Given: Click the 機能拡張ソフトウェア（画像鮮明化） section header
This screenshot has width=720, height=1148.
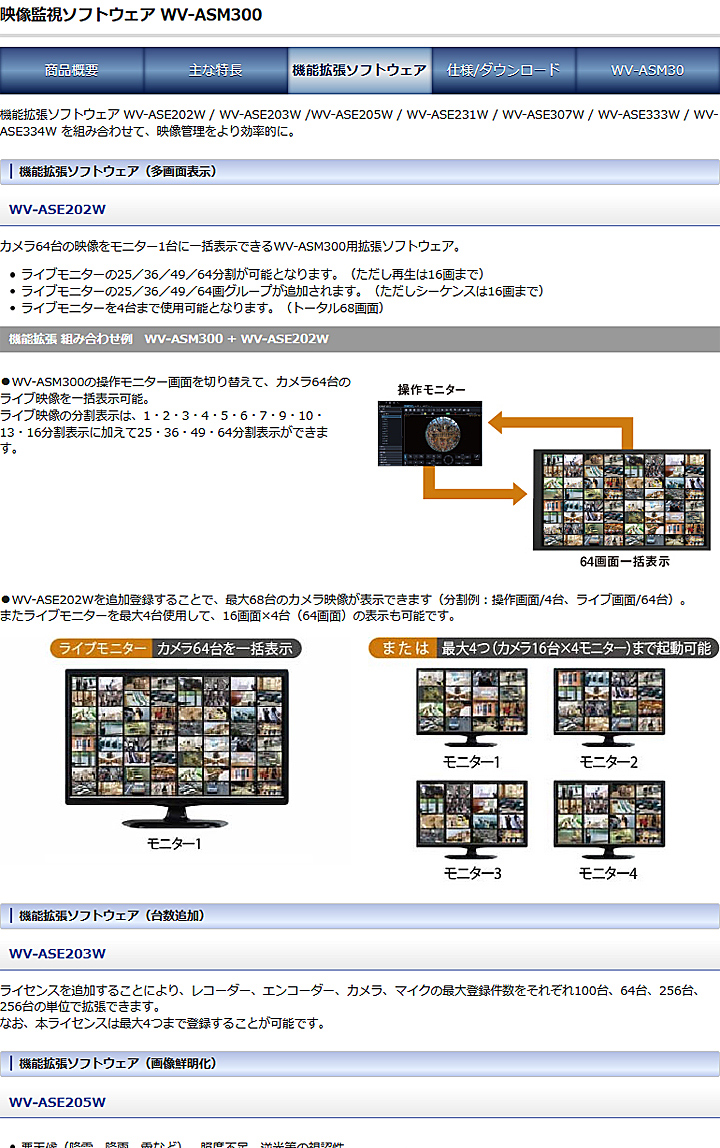Looking at the screenshot, I should pos(360,1064).
